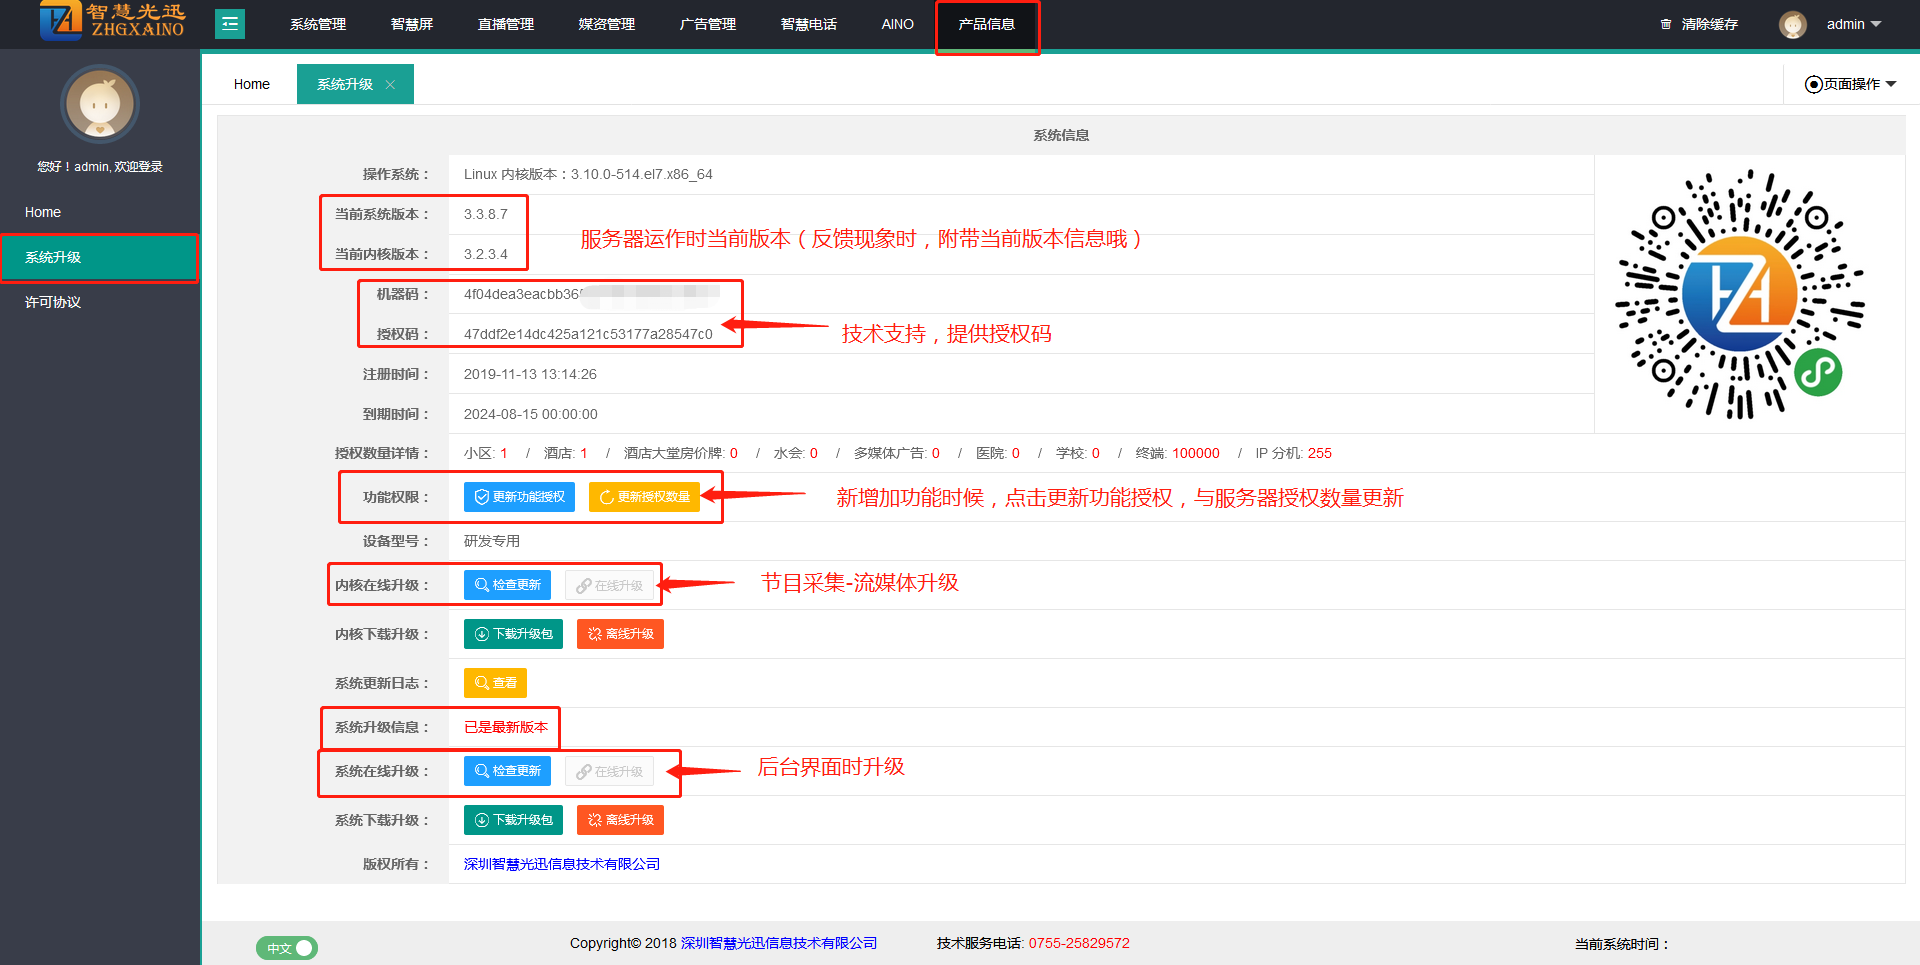
Task: Click the sidebar collapse hamburger icon
Action: click(230, 24)
